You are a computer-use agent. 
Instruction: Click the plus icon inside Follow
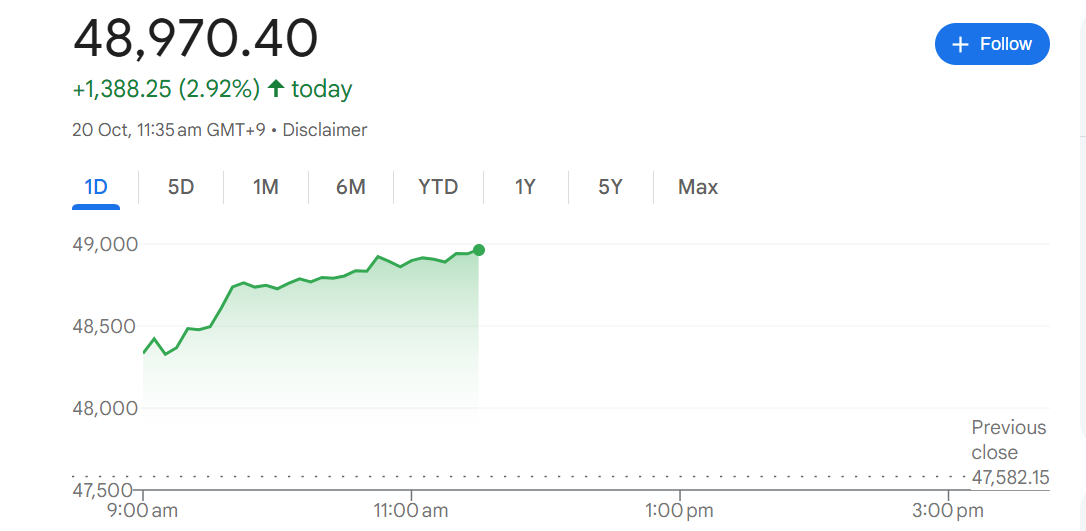pyautogui.click(x=961, y=44)
